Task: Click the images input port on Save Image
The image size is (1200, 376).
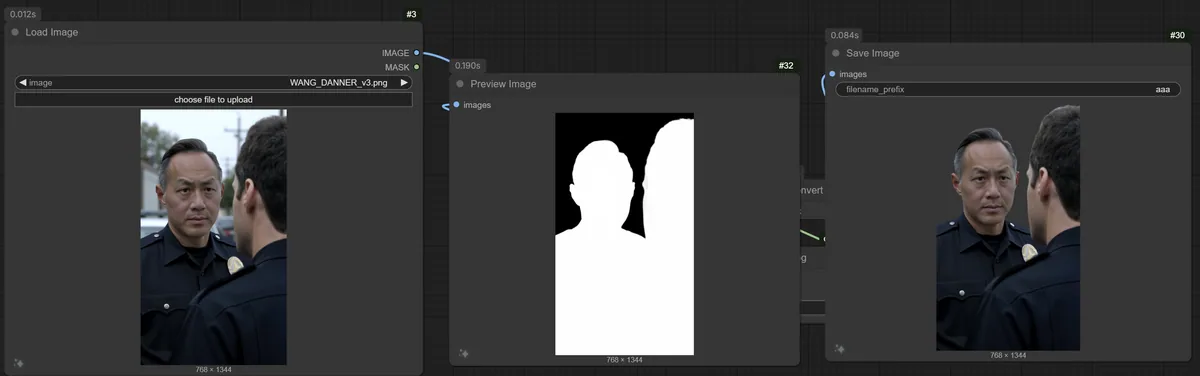Action: (x=832, y=74)
